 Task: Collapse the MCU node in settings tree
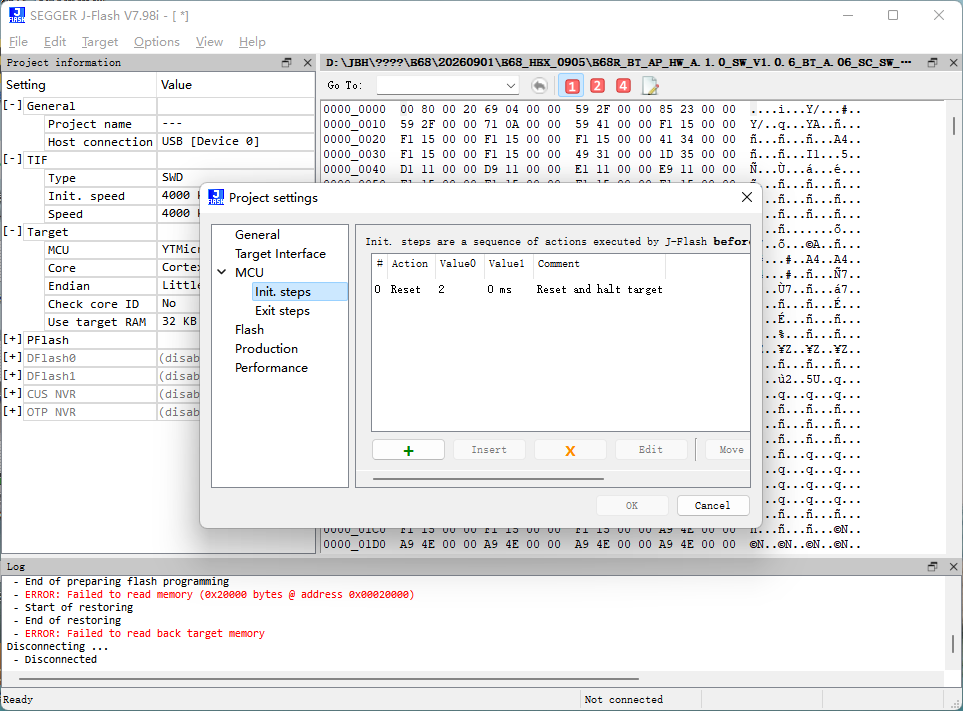point(222,272)
